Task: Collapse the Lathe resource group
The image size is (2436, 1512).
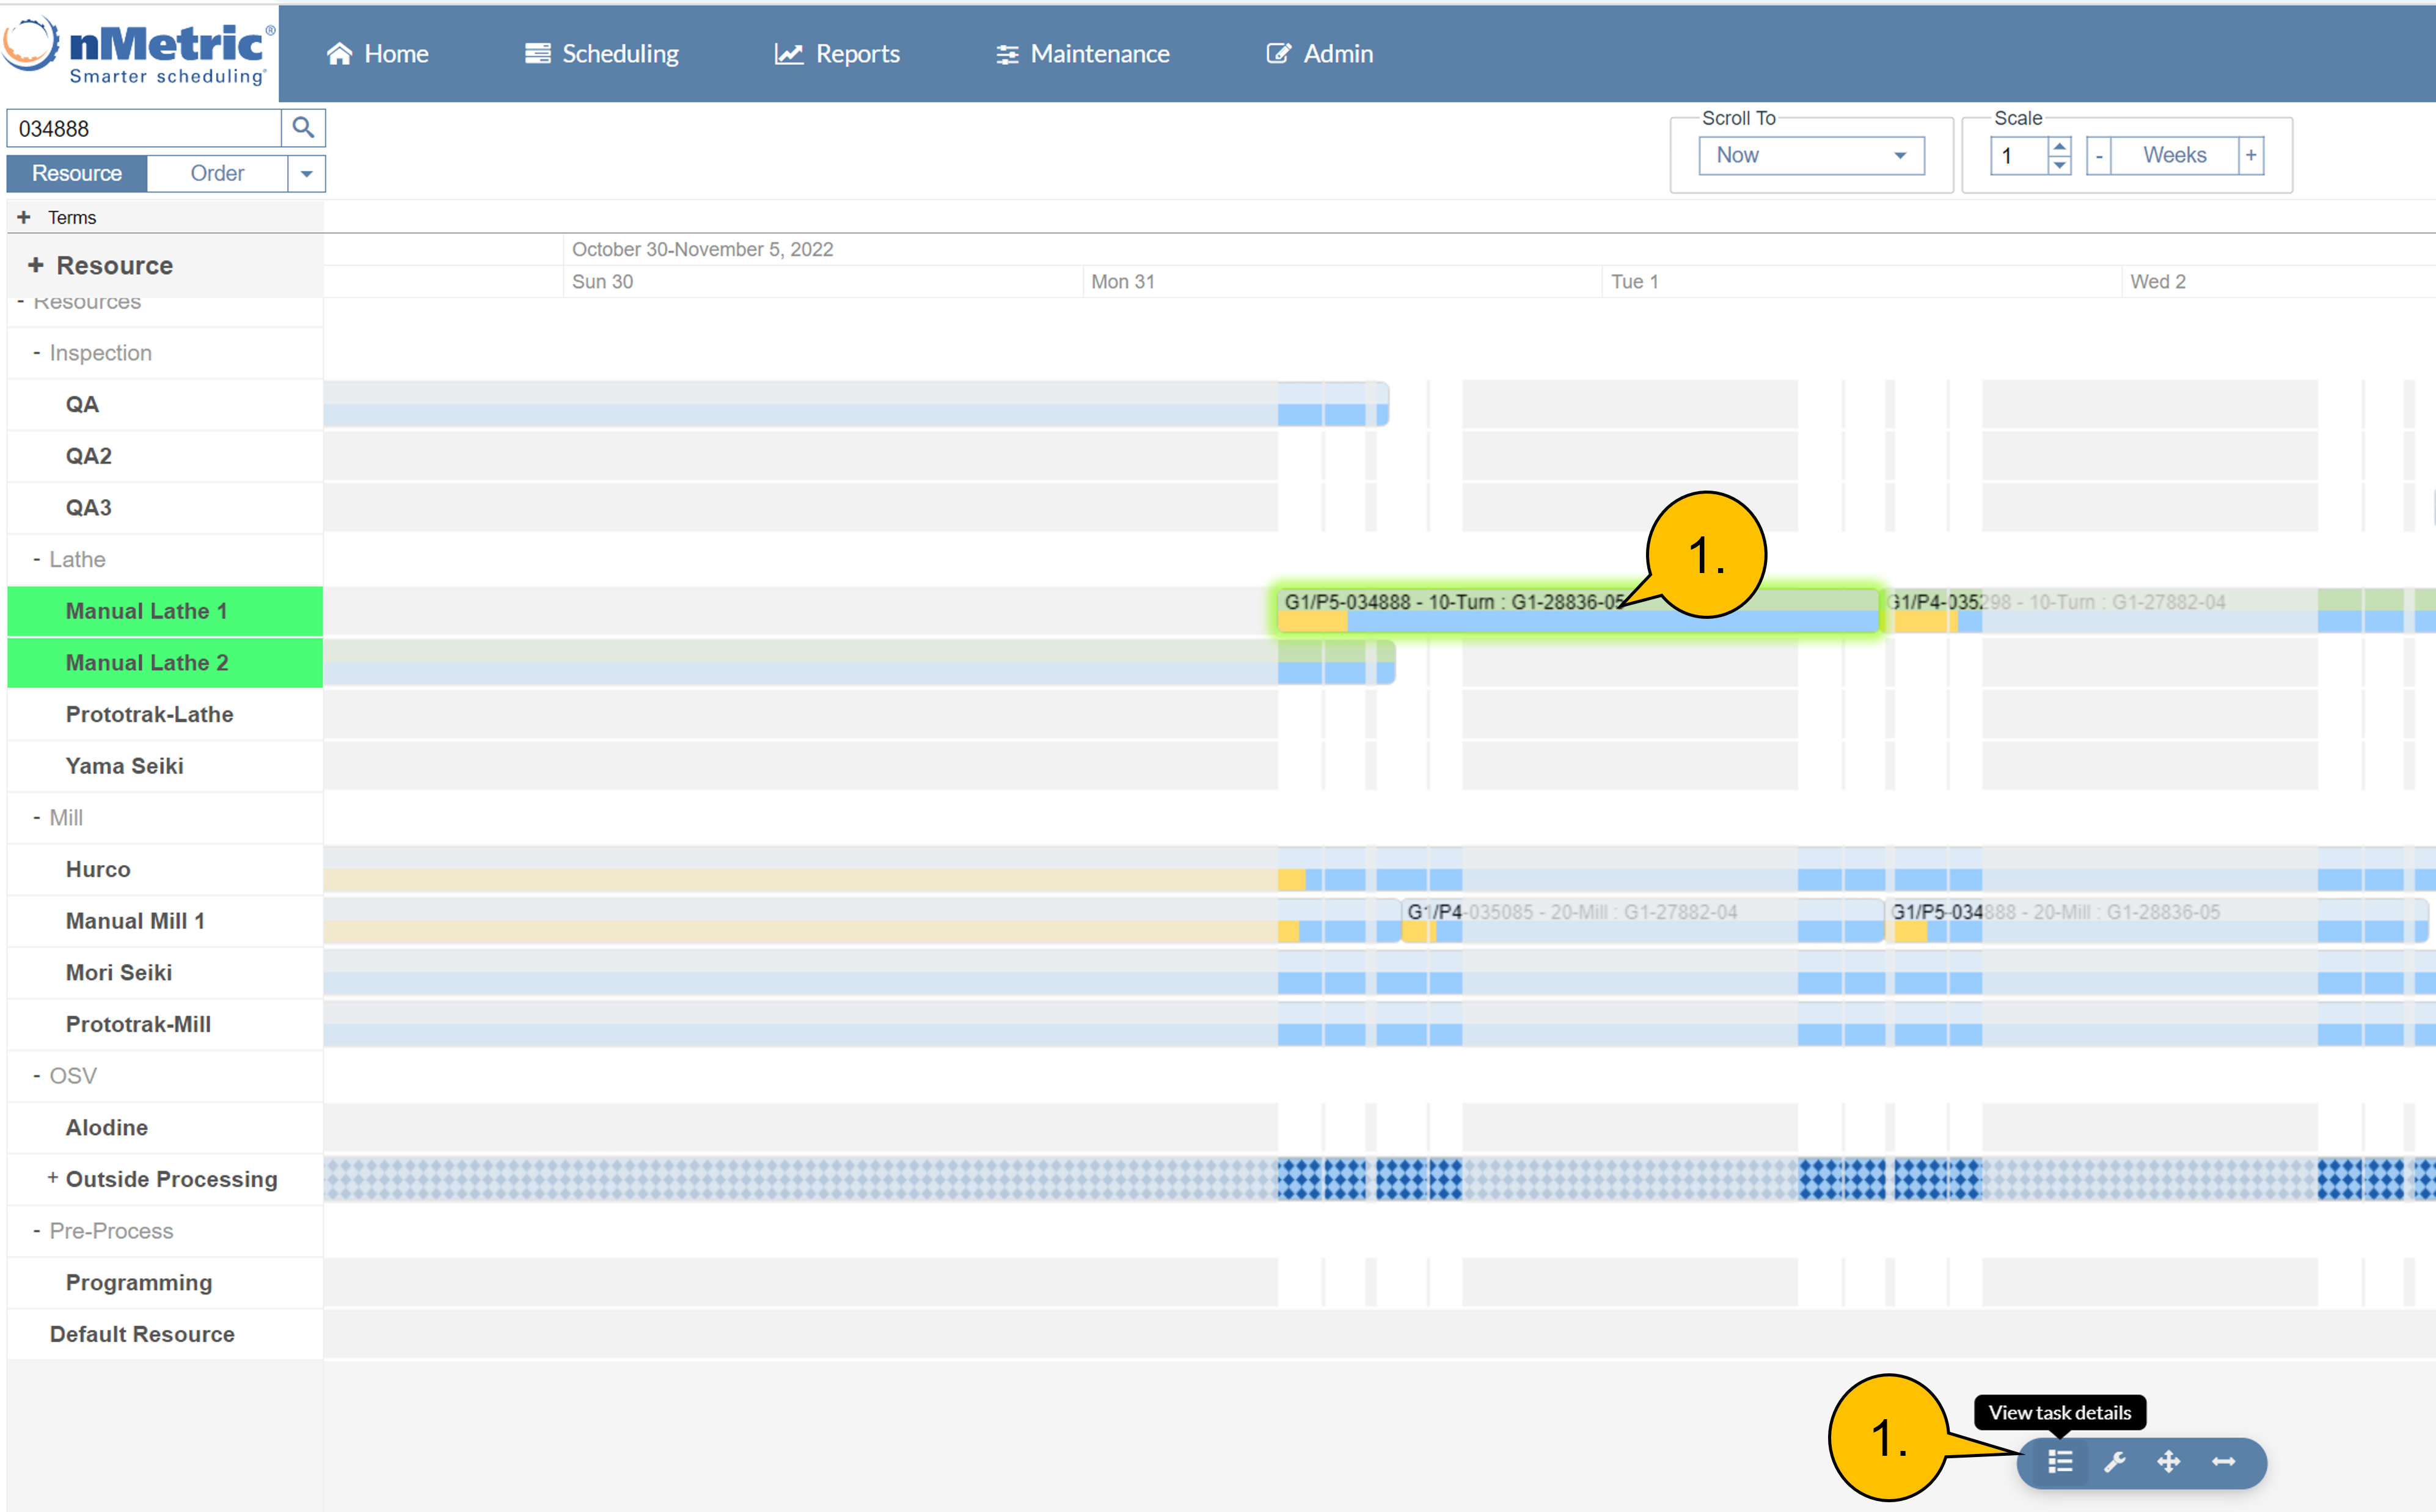Action: pyautogui.click(x=37, y=559)
